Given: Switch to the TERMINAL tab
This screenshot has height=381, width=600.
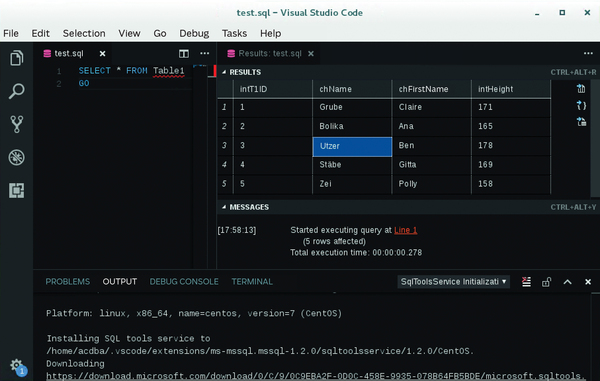Looking at the screenshot, I should [x=252, y=282].
